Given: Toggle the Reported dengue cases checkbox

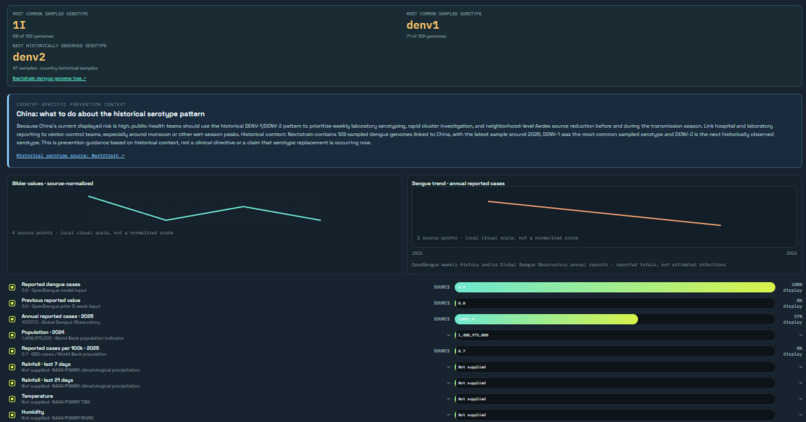Looking at the screenshot, I should pyautogui.click(x=12, y=287).
